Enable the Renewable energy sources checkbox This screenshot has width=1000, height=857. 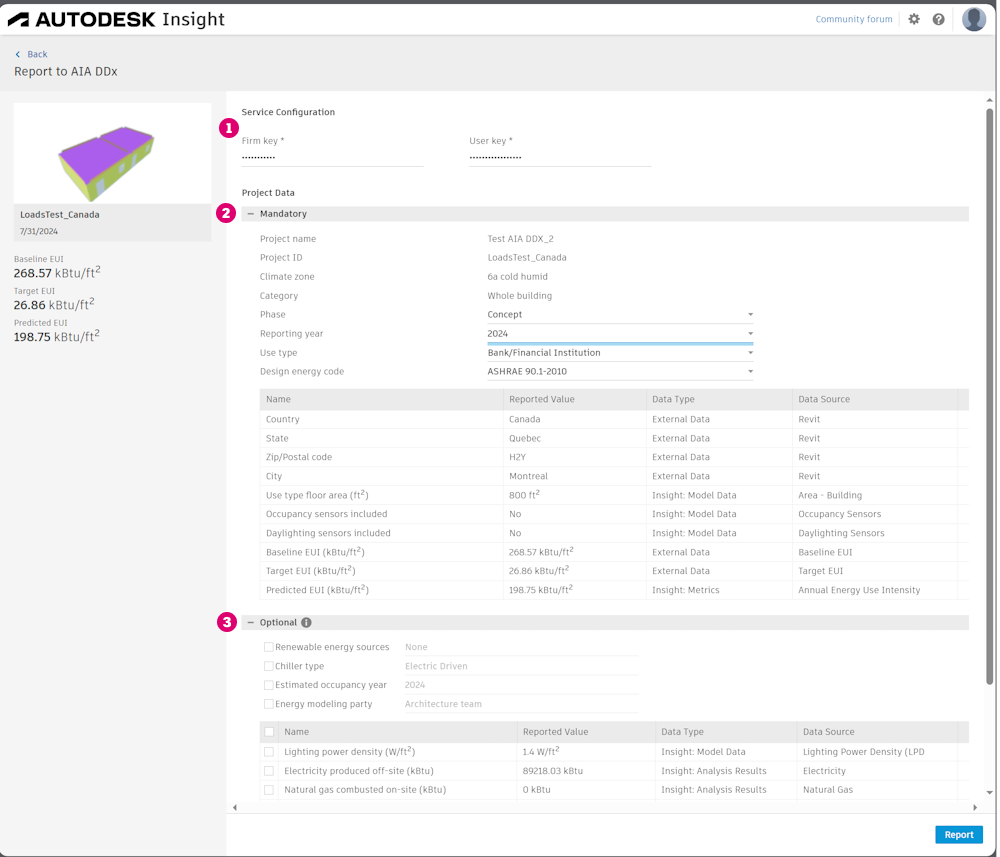point(268,647)
